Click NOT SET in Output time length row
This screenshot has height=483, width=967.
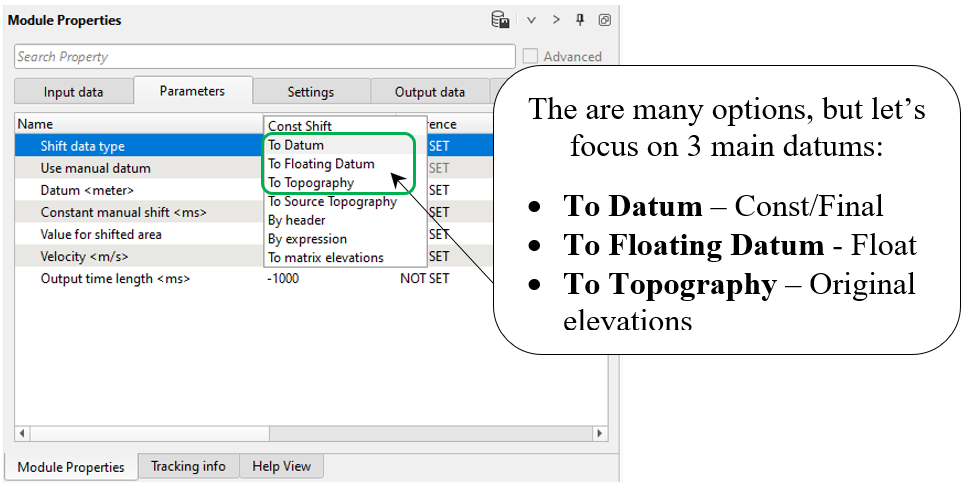point(425,278)
